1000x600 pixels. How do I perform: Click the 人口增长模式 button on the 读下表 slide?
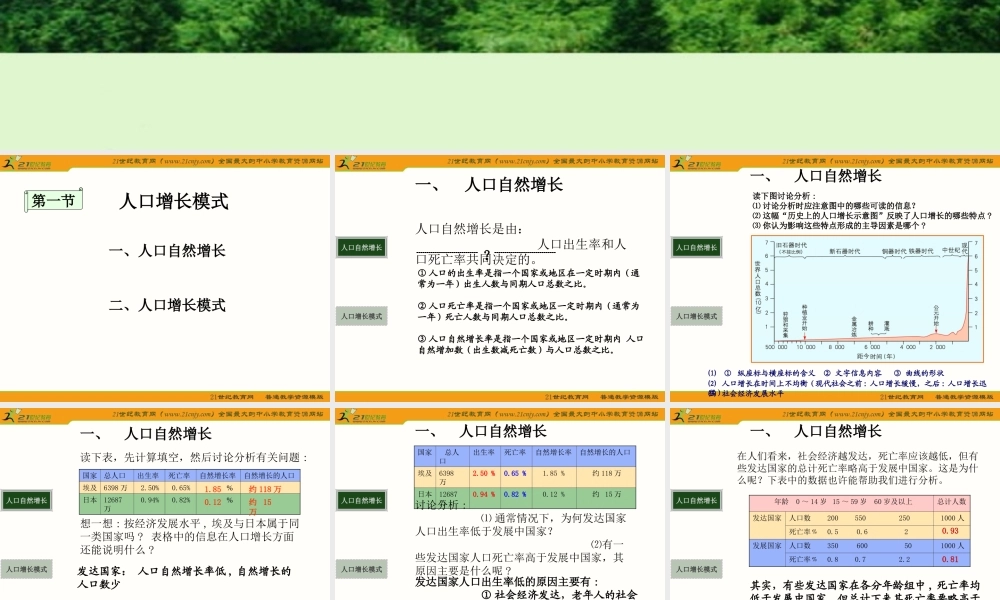(27, 569)
